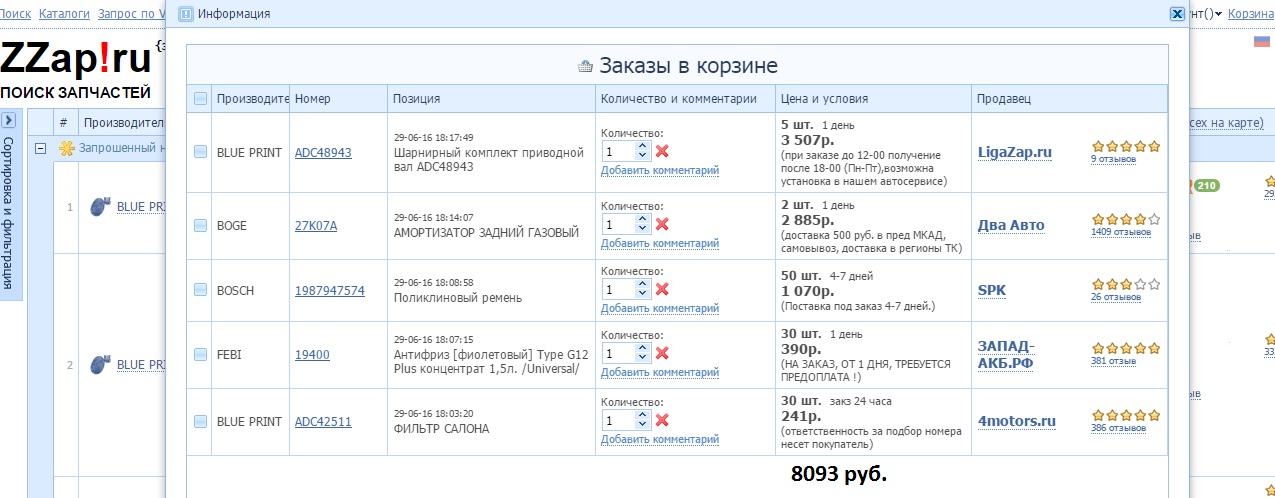The height and width of the screenshot is (498, 1275).
Task: Open seller LigaZap.ru
Action: point(1015,152)
